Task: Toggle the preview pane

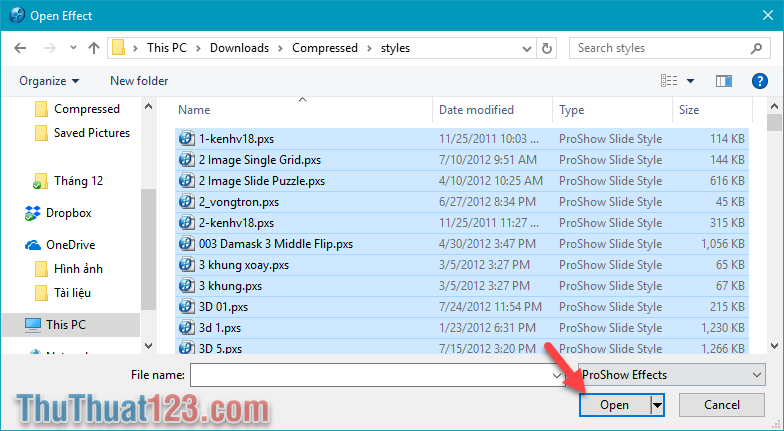Action: click(x=724, y=81)
